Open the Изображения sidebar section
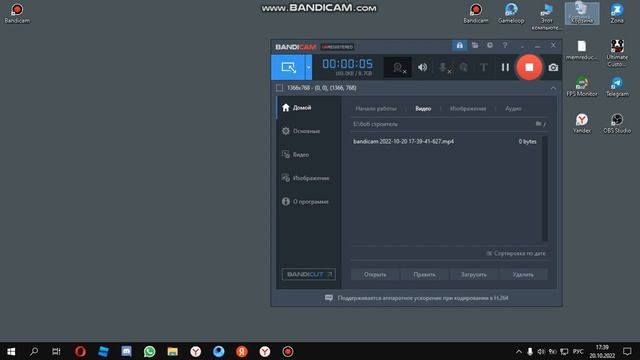Viewport: 640px width, 360px height. [x=309, y=178]
